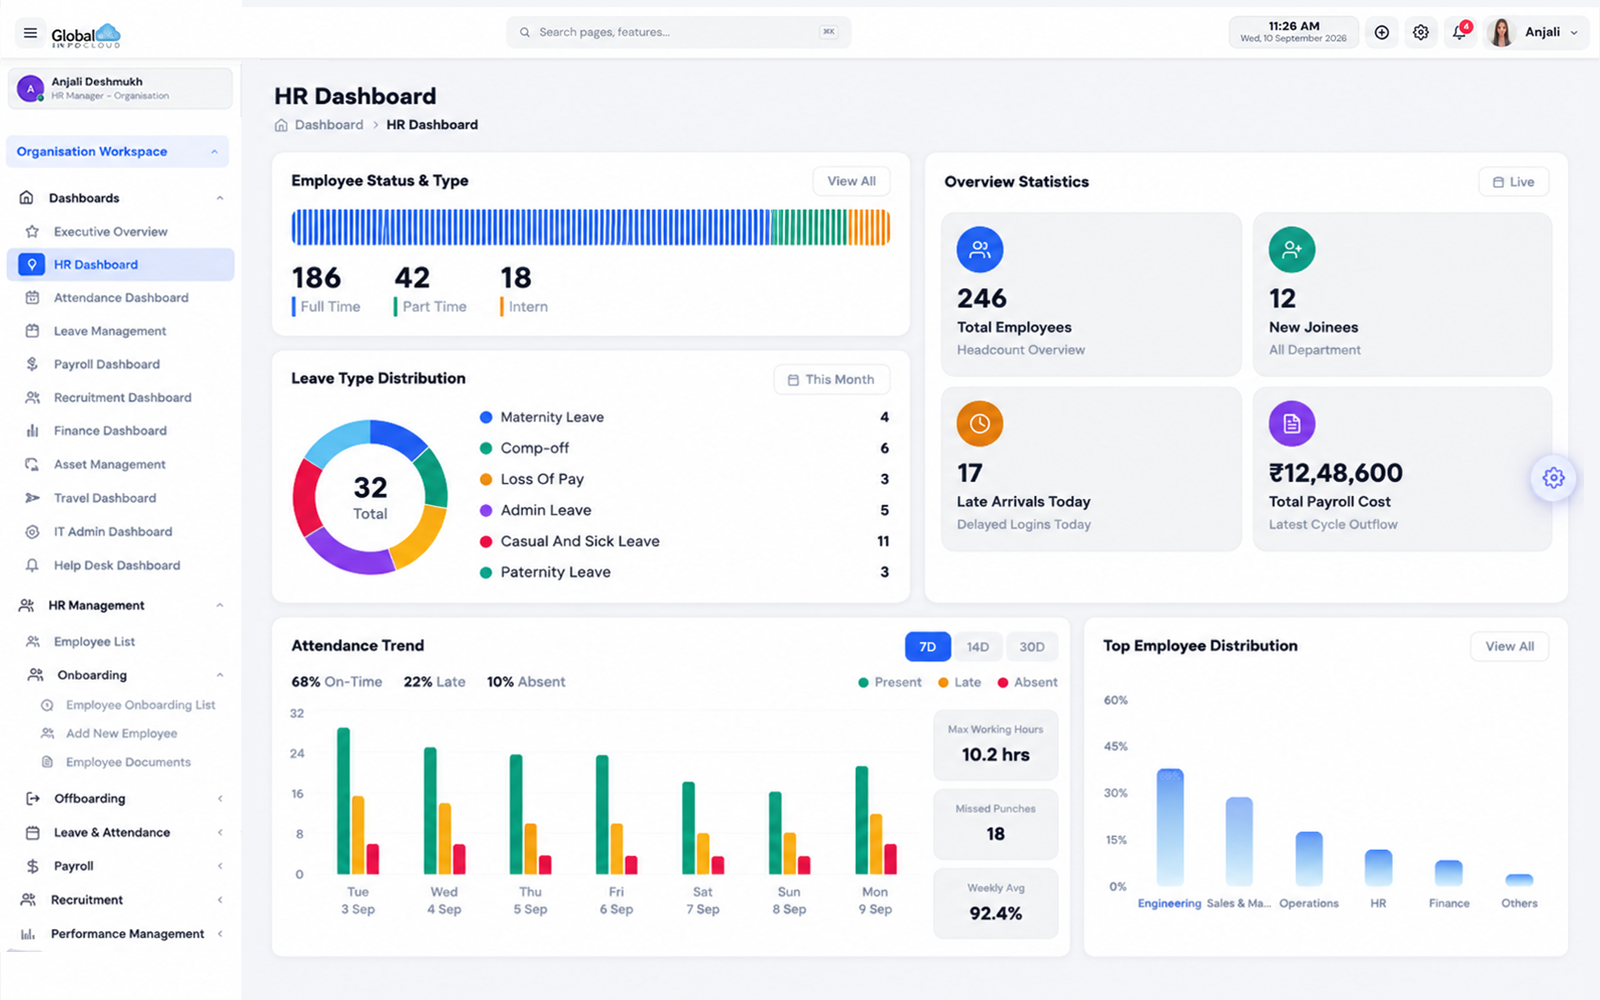Open the hamburger menu icon

tap(30, 33)
